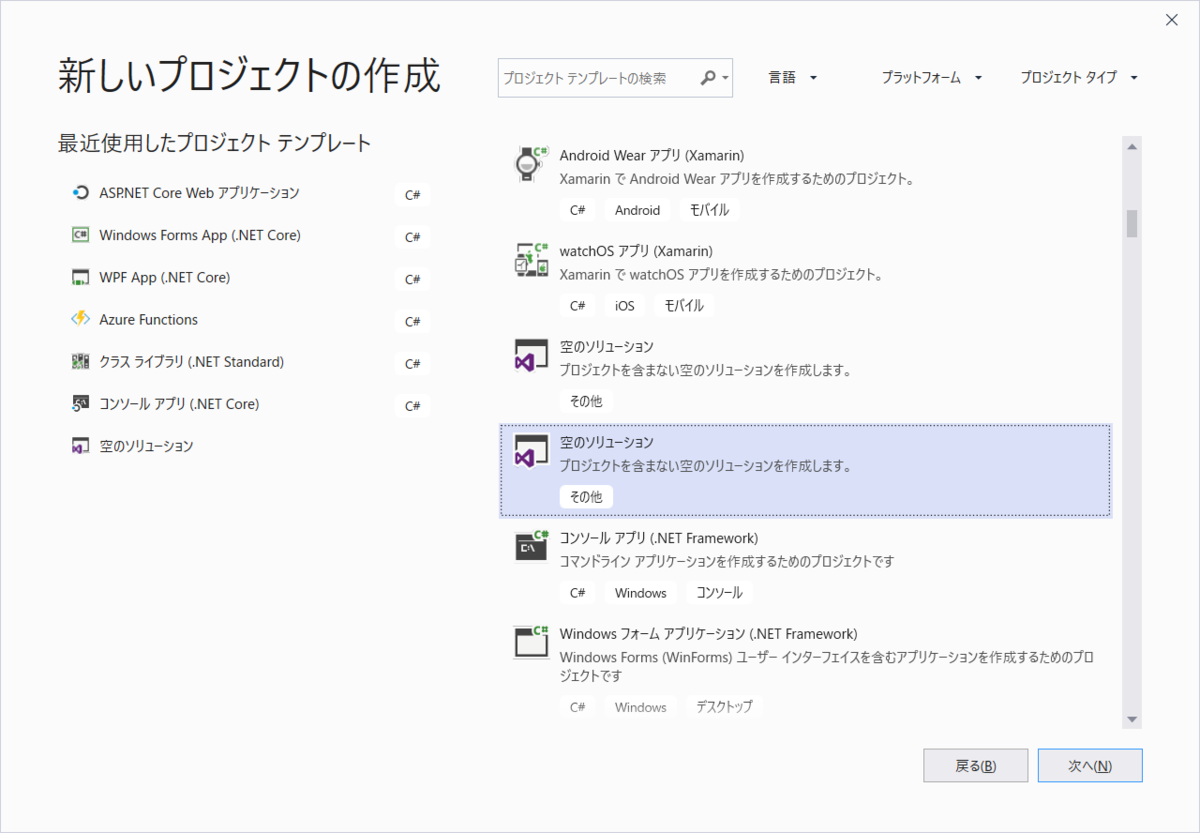Click the コンソール アプリ (.NET Core) icon
The image size is (1200, 833).
tap(81, 404)
